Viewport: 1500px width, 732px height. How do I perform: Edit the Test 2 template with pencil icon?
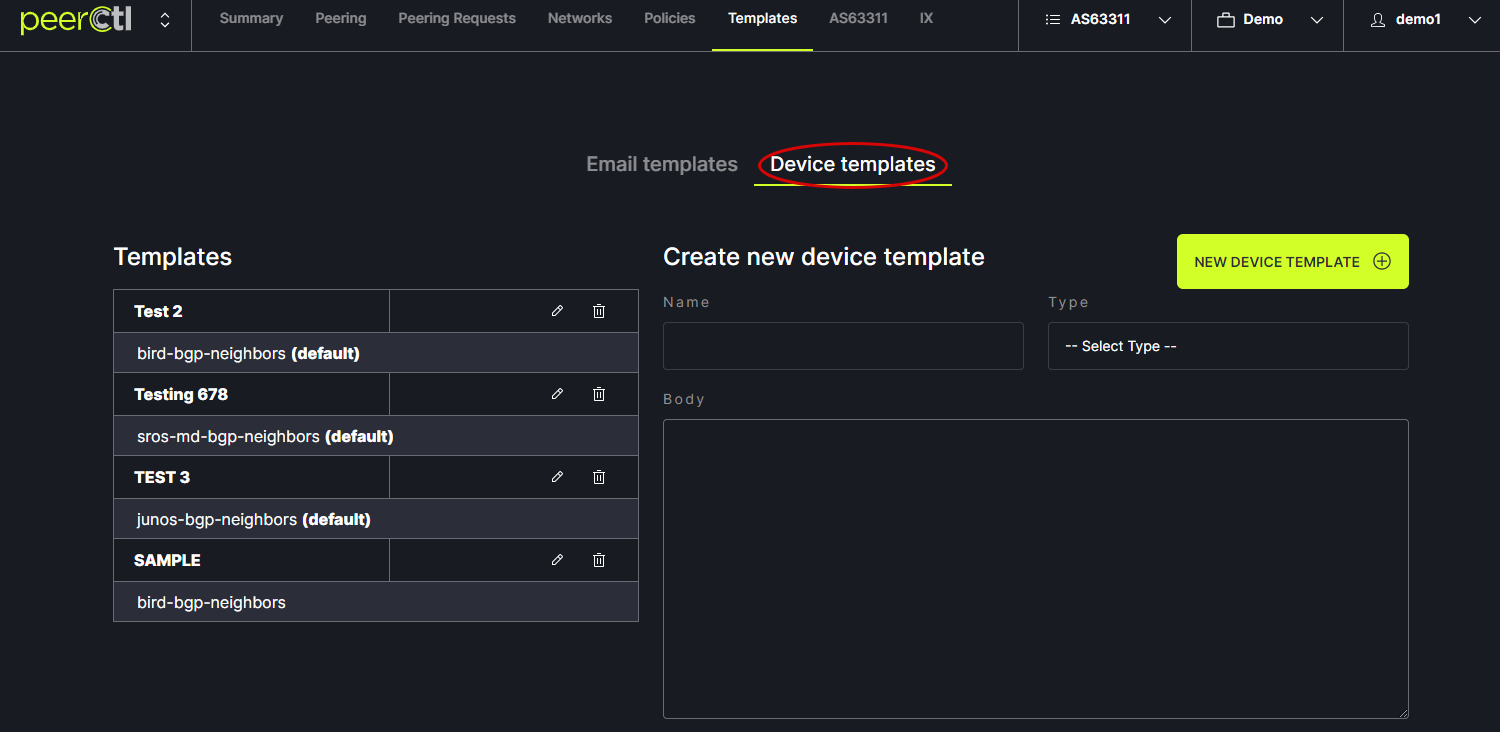[557, 311]
